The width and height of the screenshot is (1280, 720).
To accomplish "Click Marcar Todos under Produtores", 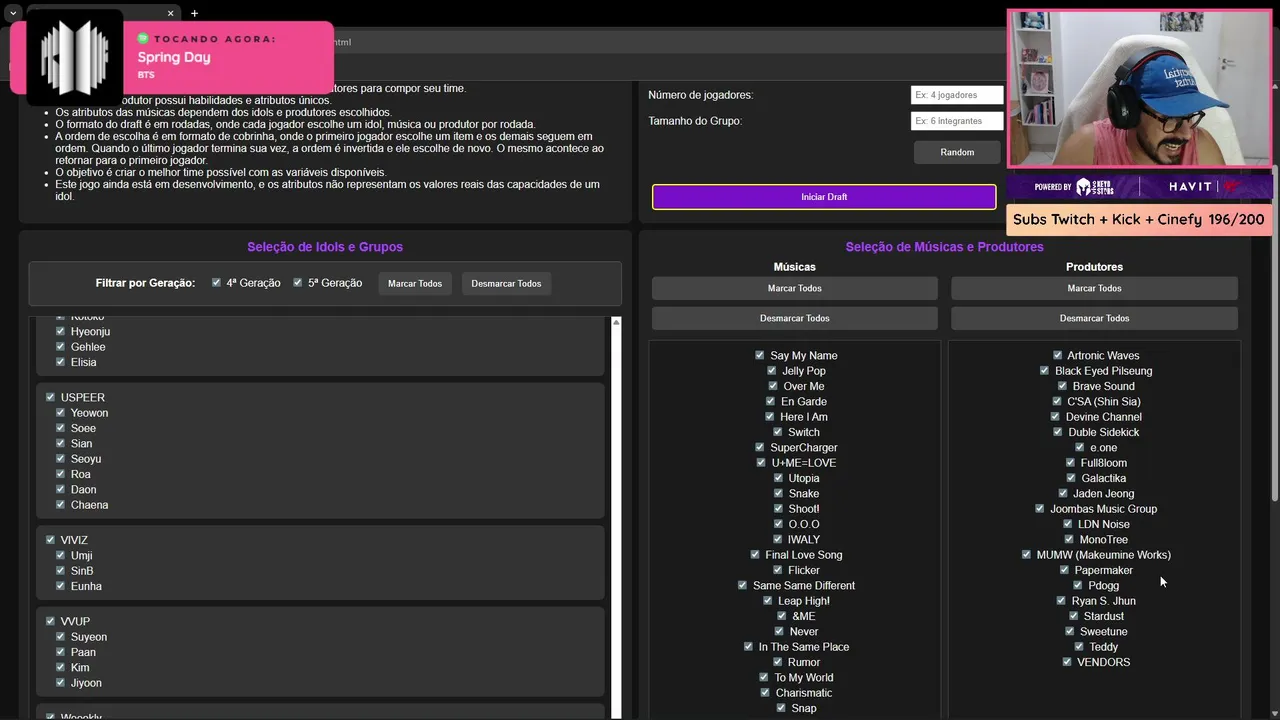I will pos(1094,288).
